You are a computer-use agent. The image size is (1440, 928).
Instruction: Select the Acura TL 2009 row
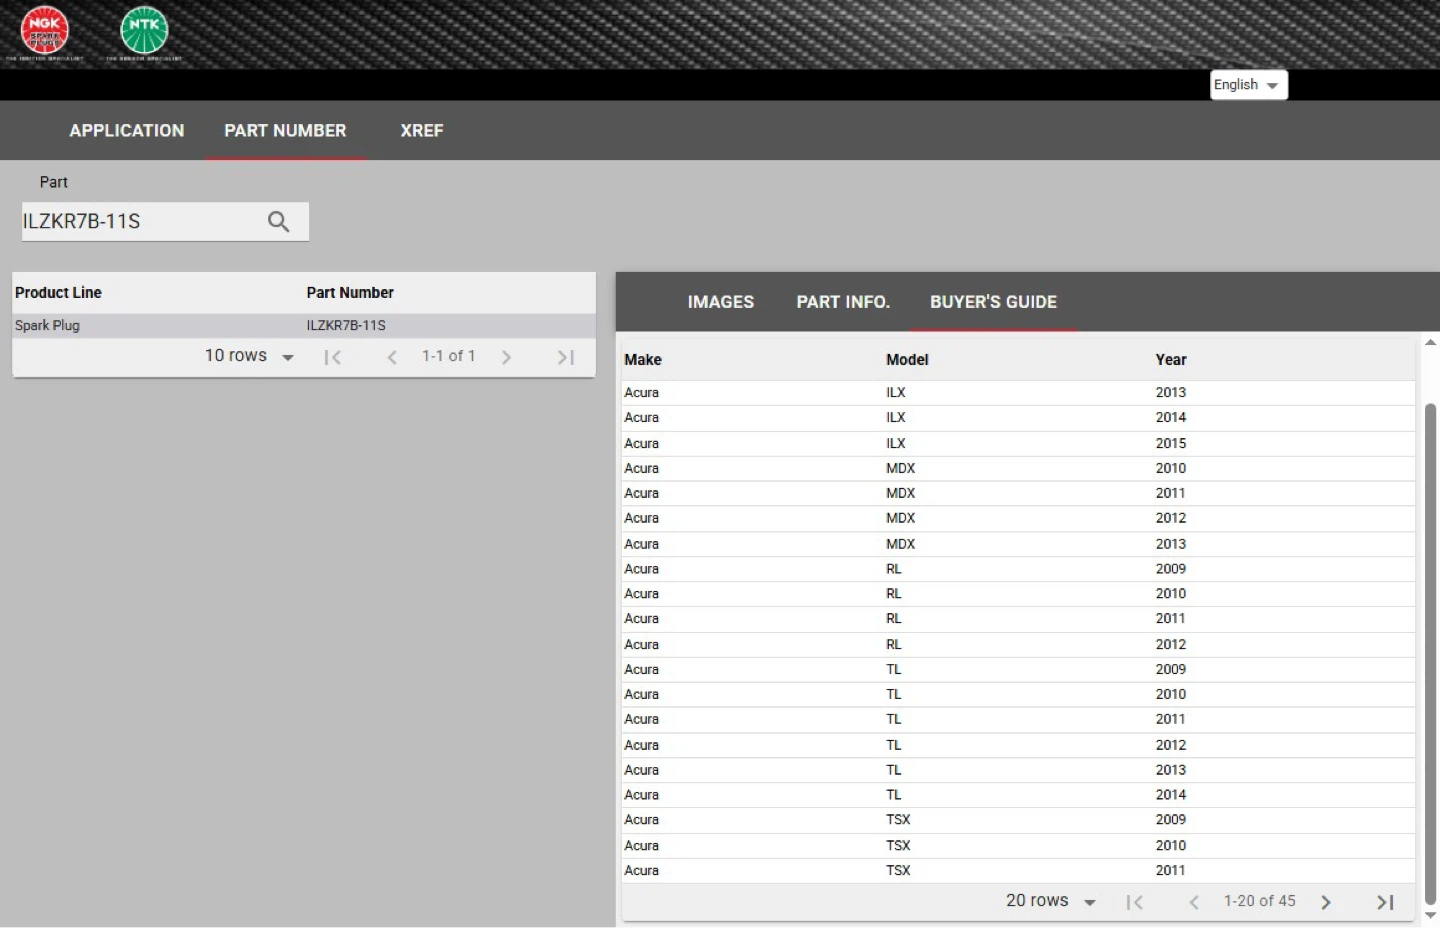[1018, 670]
